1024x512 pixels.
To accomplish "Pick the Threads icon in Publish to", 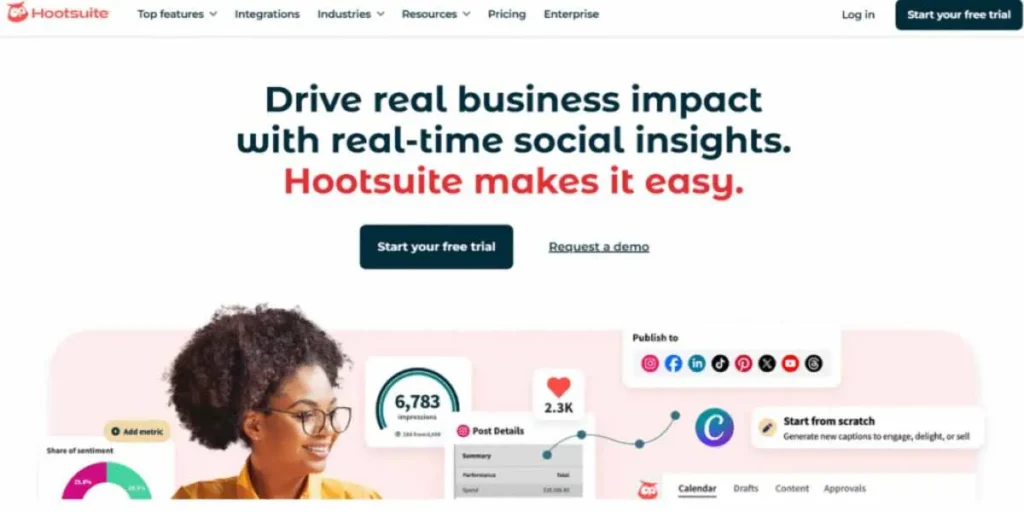I will coord(813,364).
